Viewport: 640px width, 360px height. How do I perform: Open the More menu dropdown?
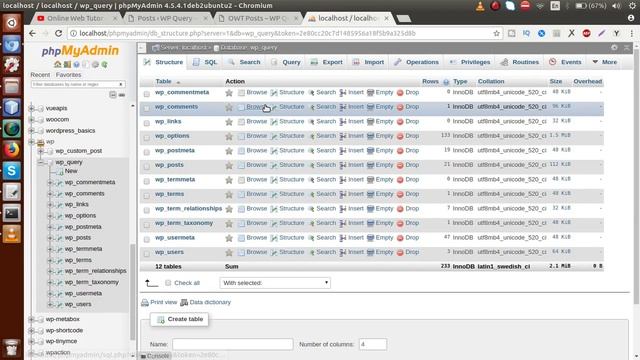point(604,62)
